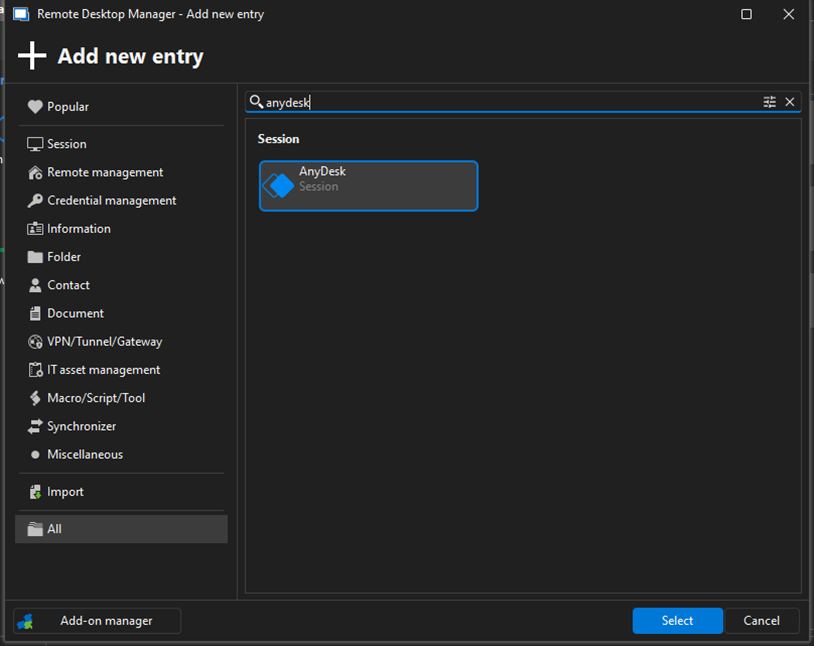Click the AnyDesk diamond logo icon
The height and width of the screenshot is (646, 814).
pyautogui.click(x=279, y=185)
